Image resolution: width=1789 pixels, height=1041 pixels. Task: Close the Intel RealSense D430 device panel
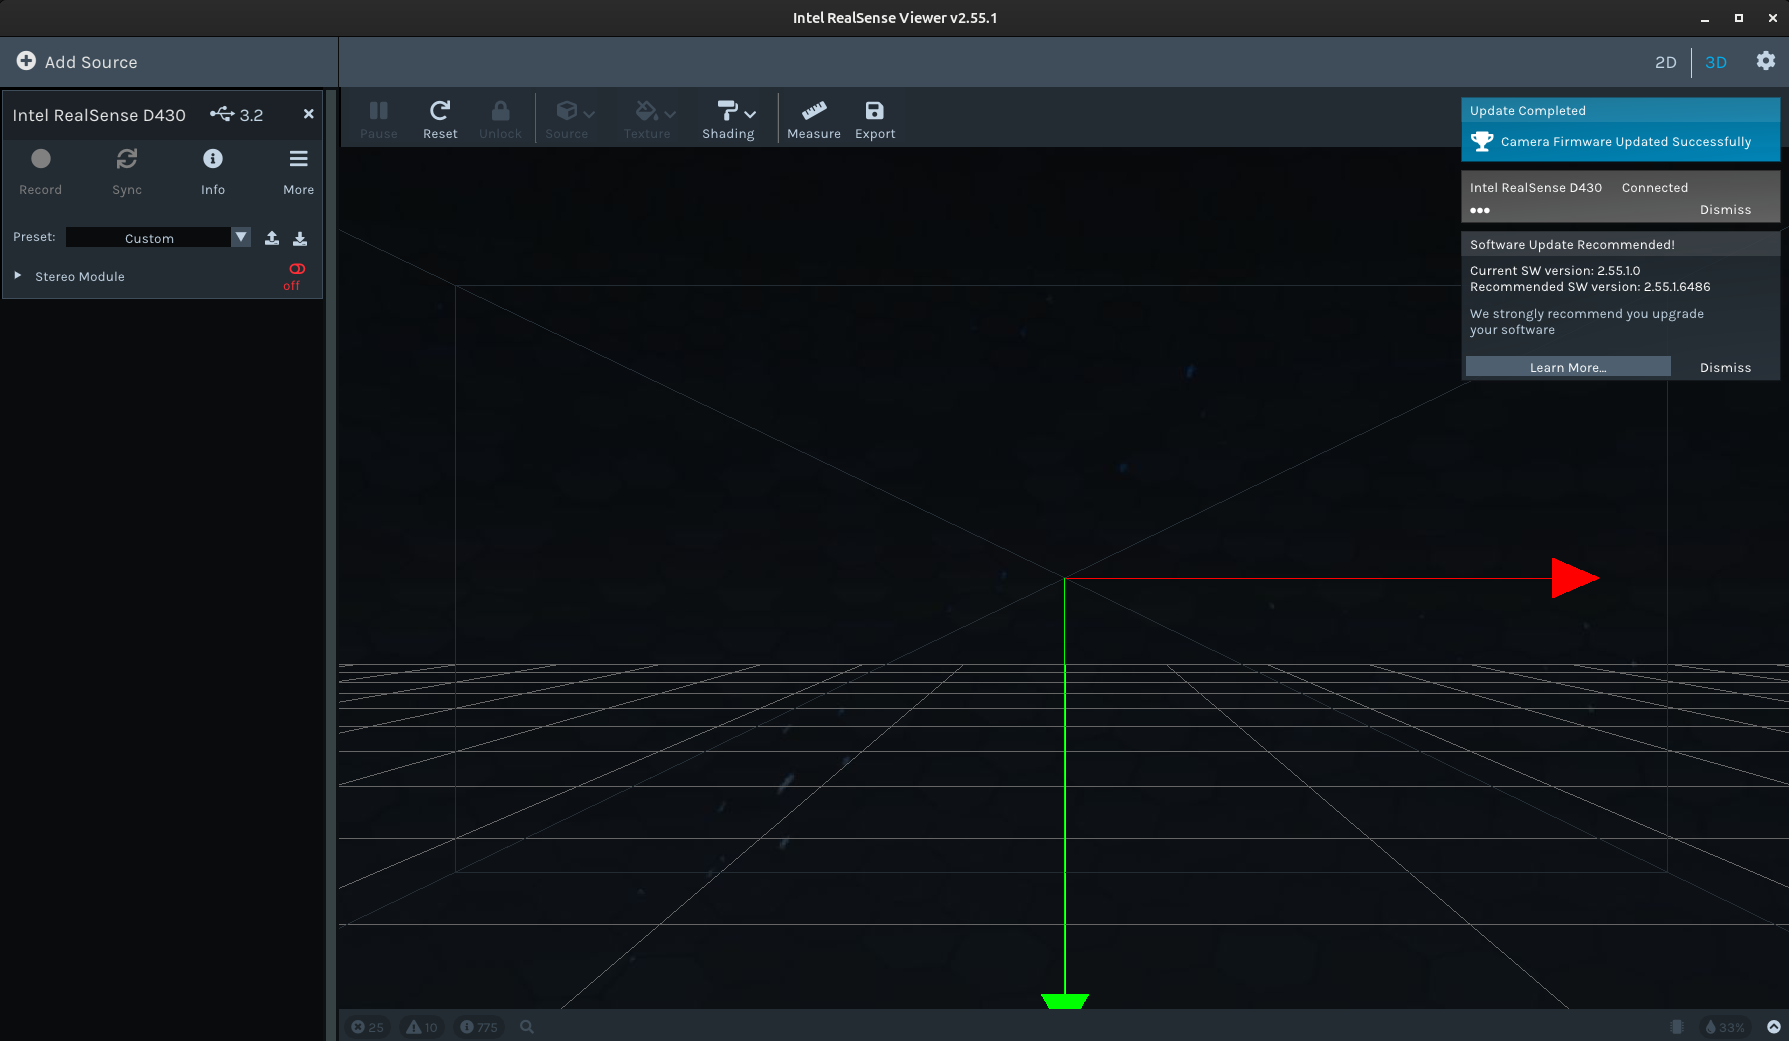pyautogui.click(x=309, y=114)
